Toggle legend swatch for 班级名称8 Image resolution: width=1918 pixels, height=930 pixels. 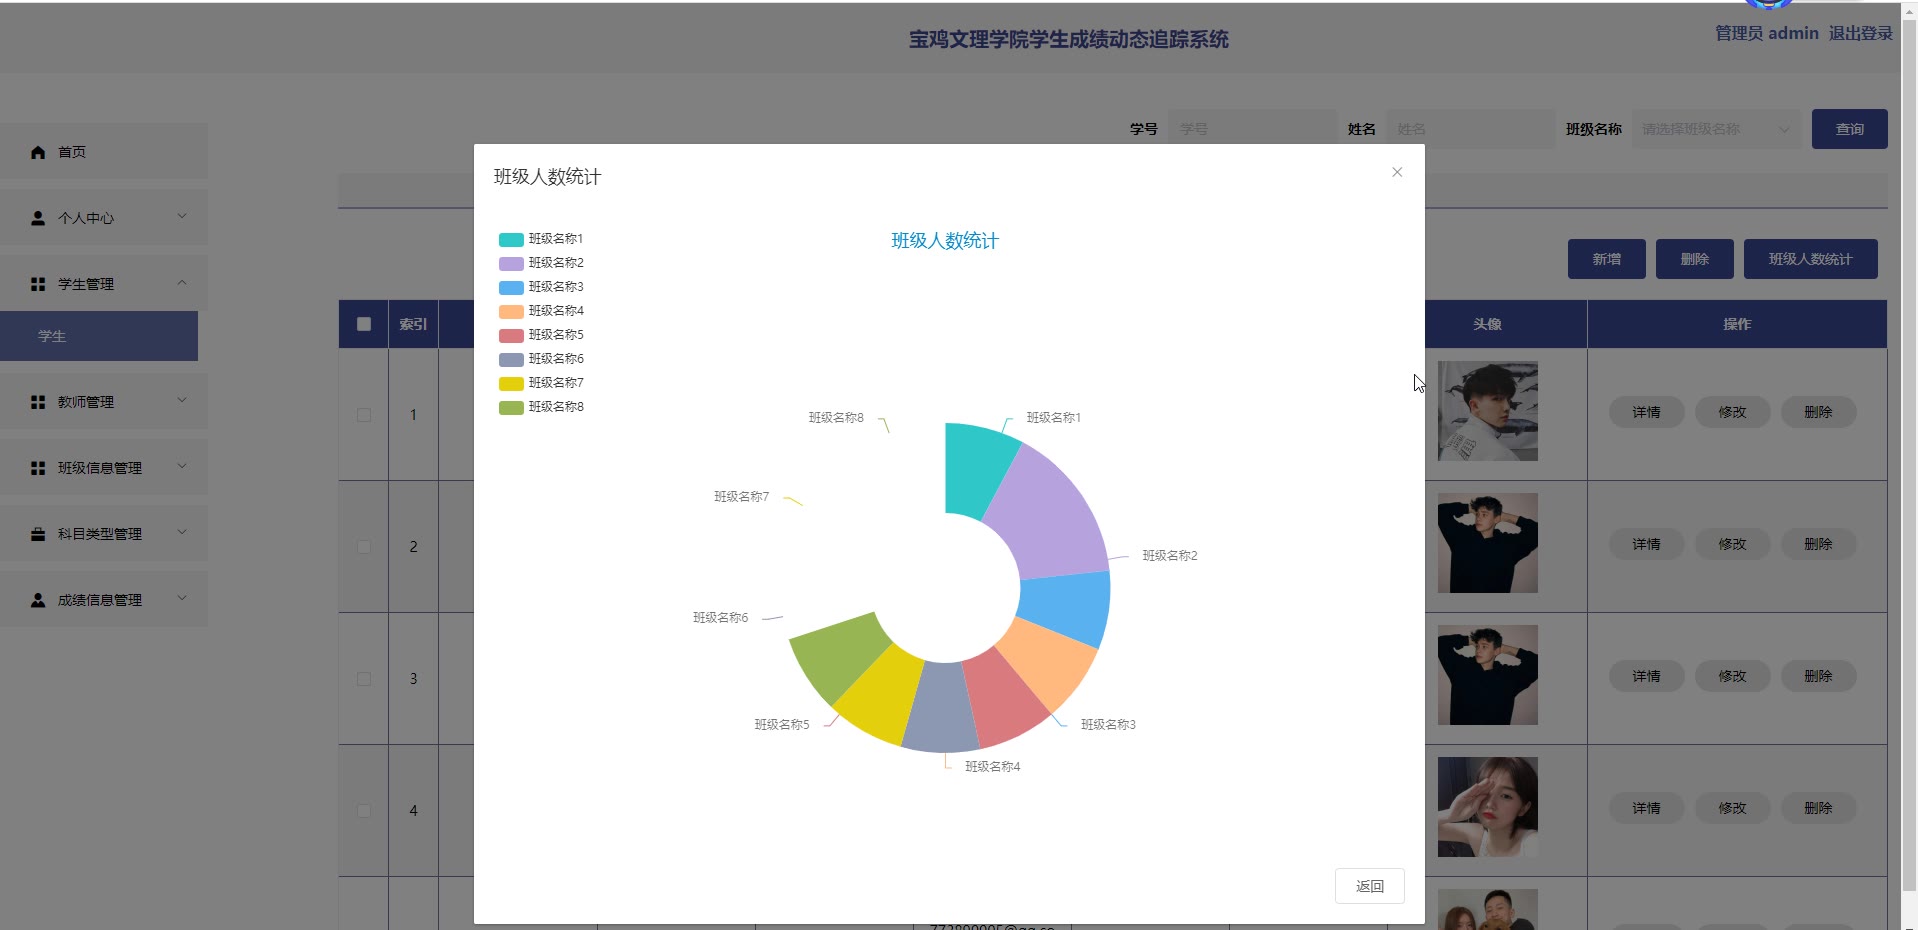pyautogui.click(x=511, y=407)
